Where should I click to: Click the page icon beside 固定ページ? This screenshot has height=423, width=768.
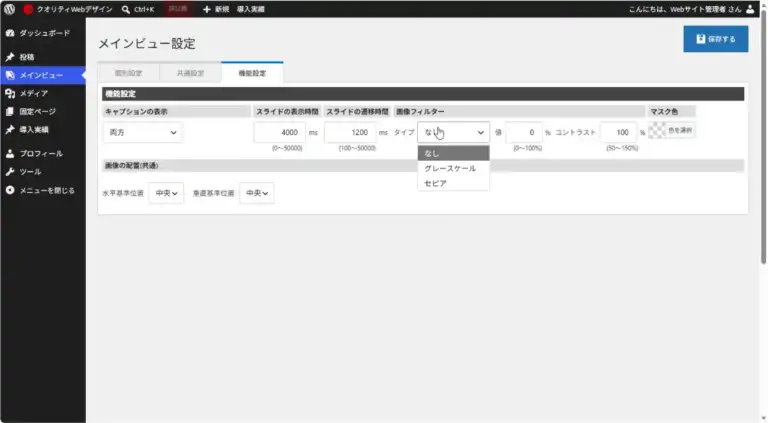coord(10,111)
